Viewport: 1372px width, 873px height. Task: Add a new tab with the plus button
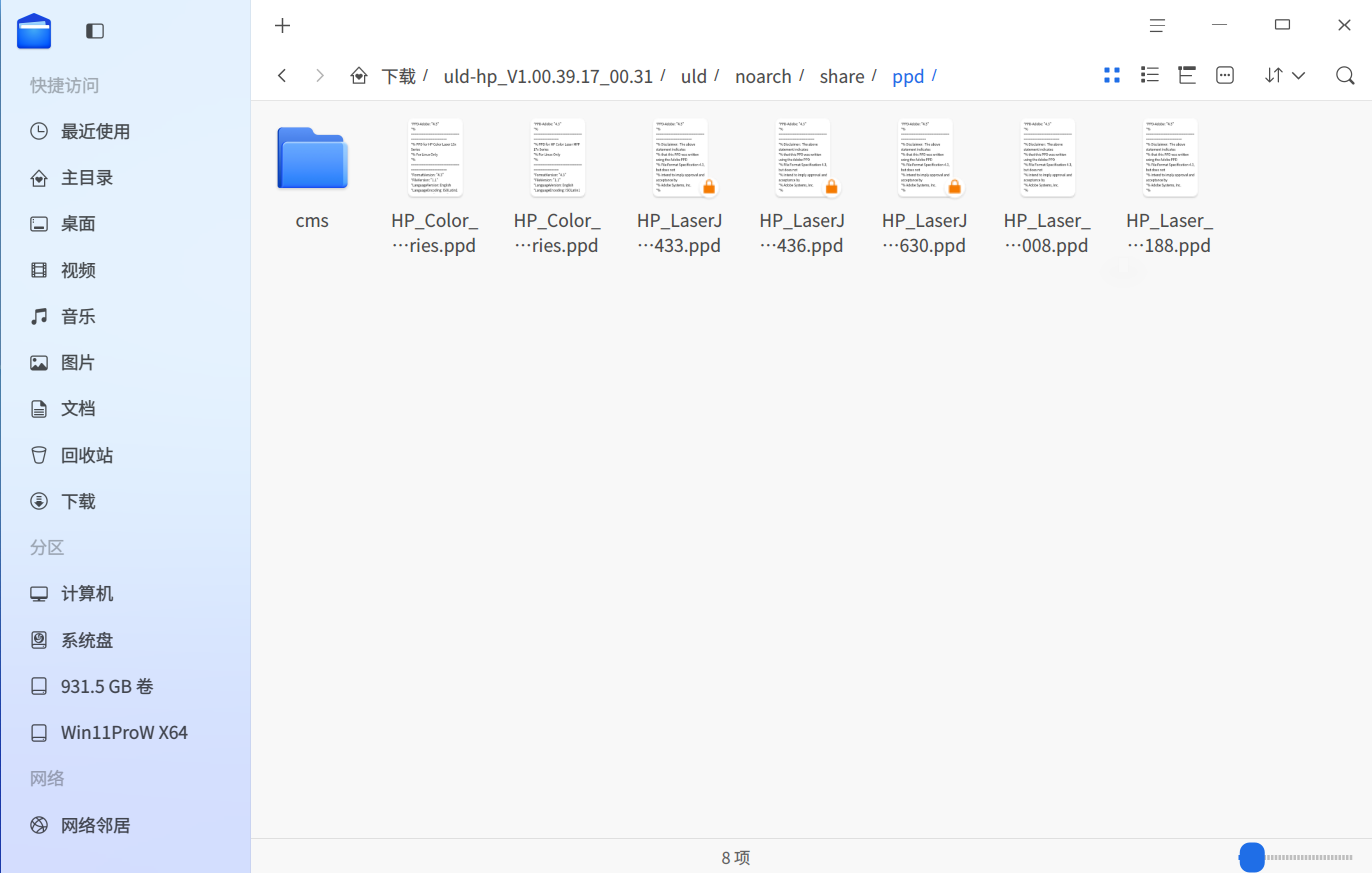pos(283,25)
